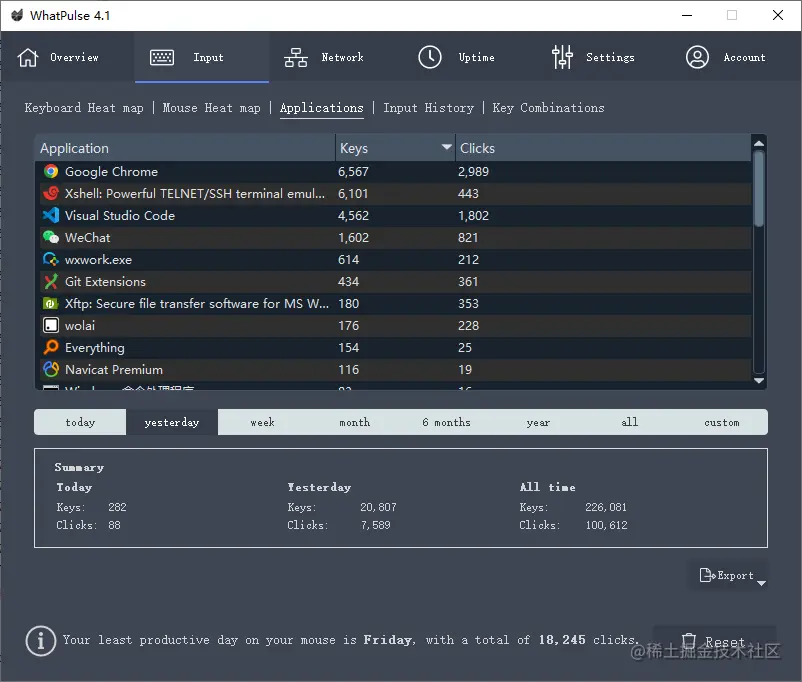Open Input History view
The width and height of the screenshot is (802, 682).
[x=429, y=108]
